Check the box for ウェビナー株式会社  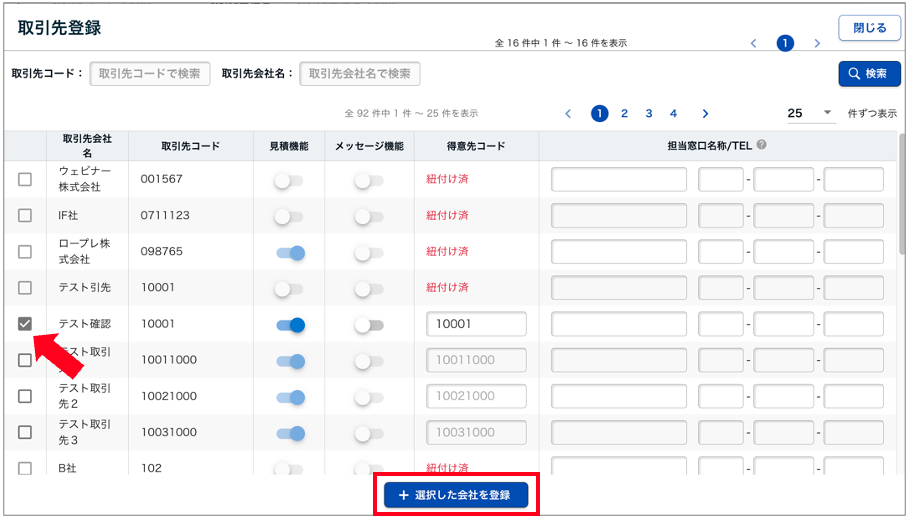coord(25,179)
